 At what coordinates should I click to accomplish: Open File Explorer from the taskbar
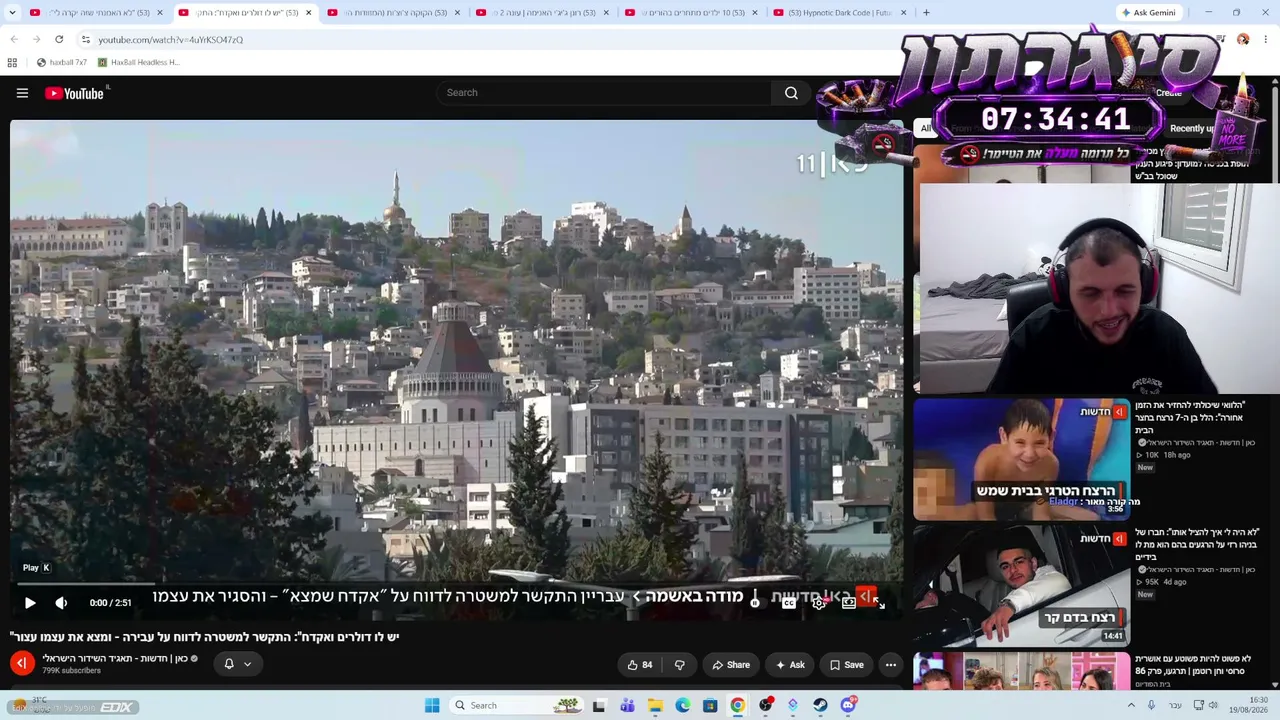tap(655, 706)
